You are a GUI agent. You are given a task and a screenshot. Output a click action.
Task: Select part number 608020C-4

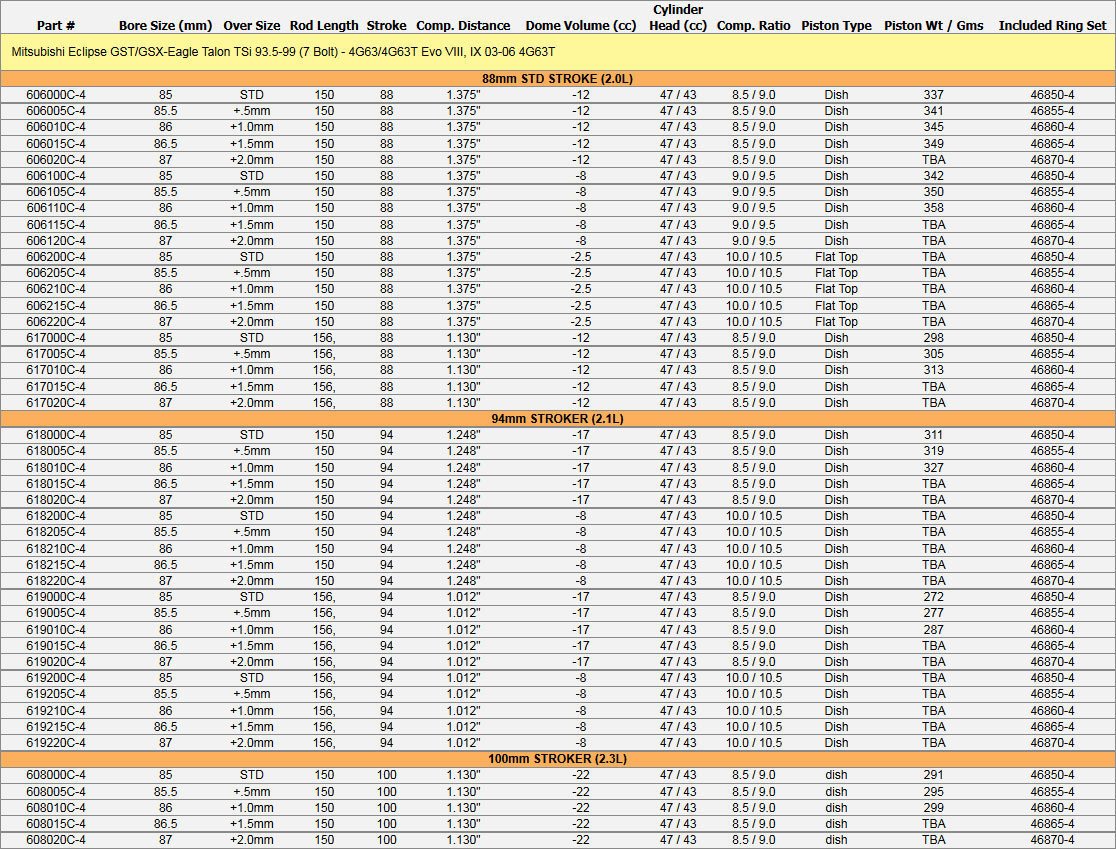56,840
